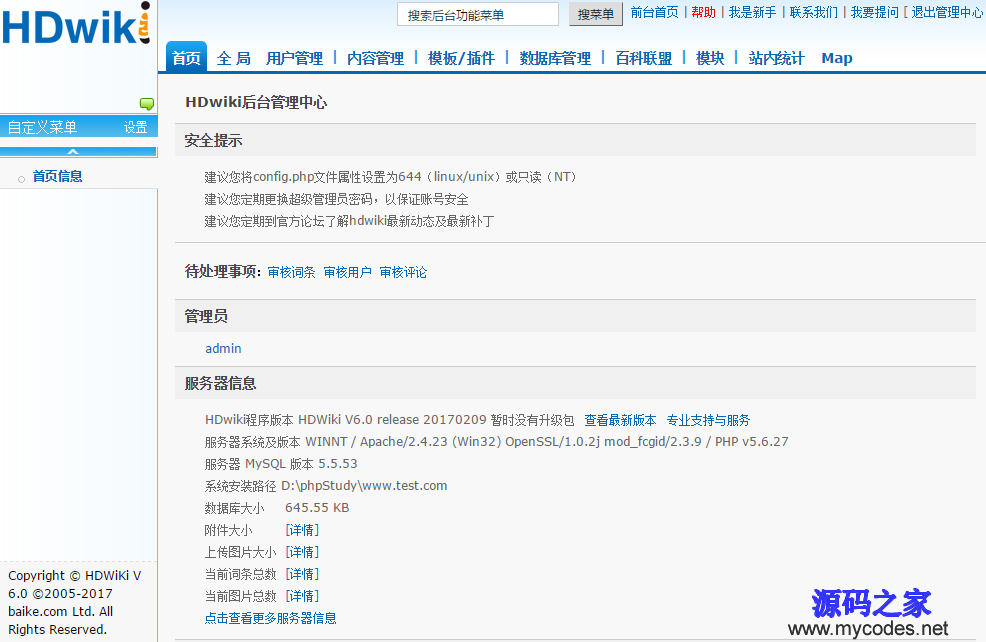
Task: Switch to the 首页 tab
Action: [186, 58]
